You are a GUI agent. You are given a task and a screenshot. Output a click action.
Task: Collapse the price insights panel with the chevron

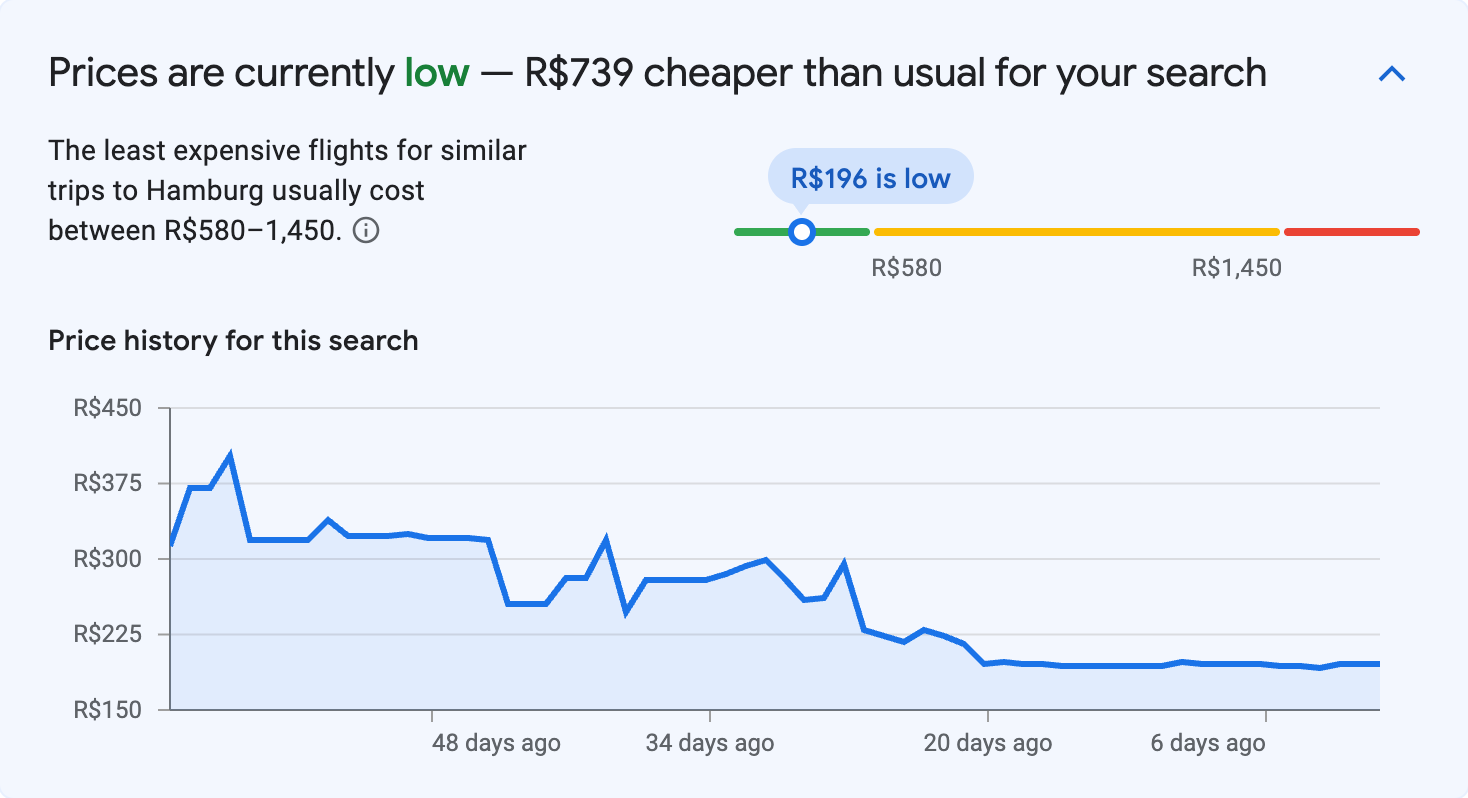tap(1391, 73)
